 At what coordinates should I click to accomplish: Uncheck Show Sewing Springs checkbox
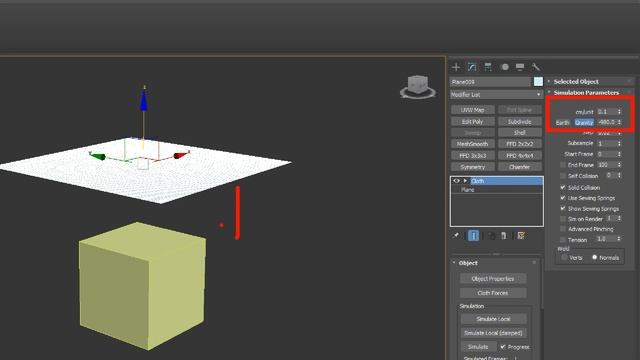point(563,209)
